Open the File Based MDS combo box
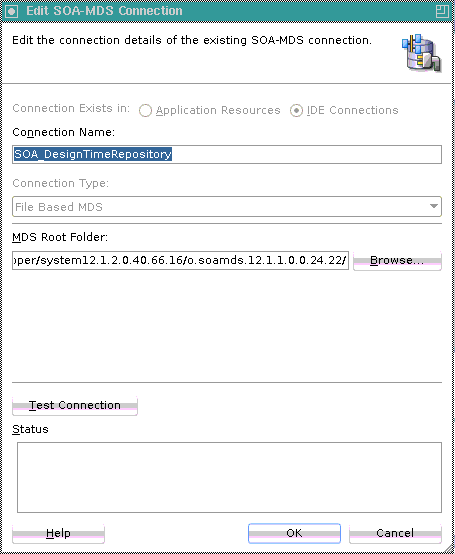Viewport: 455px width, 554px height. [227, 207]
